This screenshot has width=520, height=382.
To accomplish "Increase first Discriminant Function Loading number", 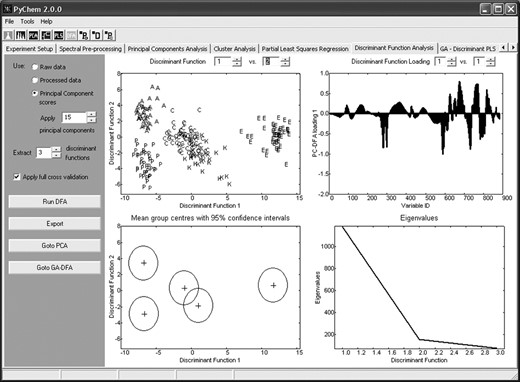I will click(x=451, y=59).
